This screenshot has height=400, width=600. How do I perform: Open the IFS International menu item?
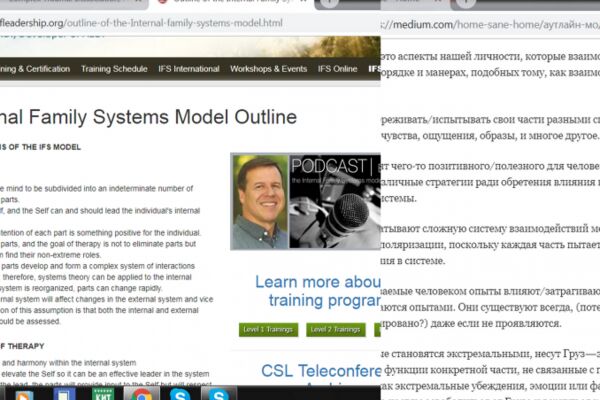pos(189,69)
